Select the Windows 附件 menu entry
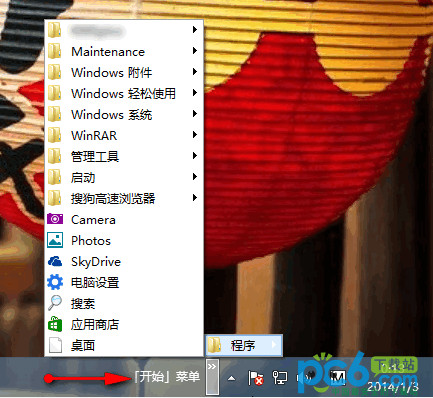Viewport: 433px width, 398px height. [124, 72]
